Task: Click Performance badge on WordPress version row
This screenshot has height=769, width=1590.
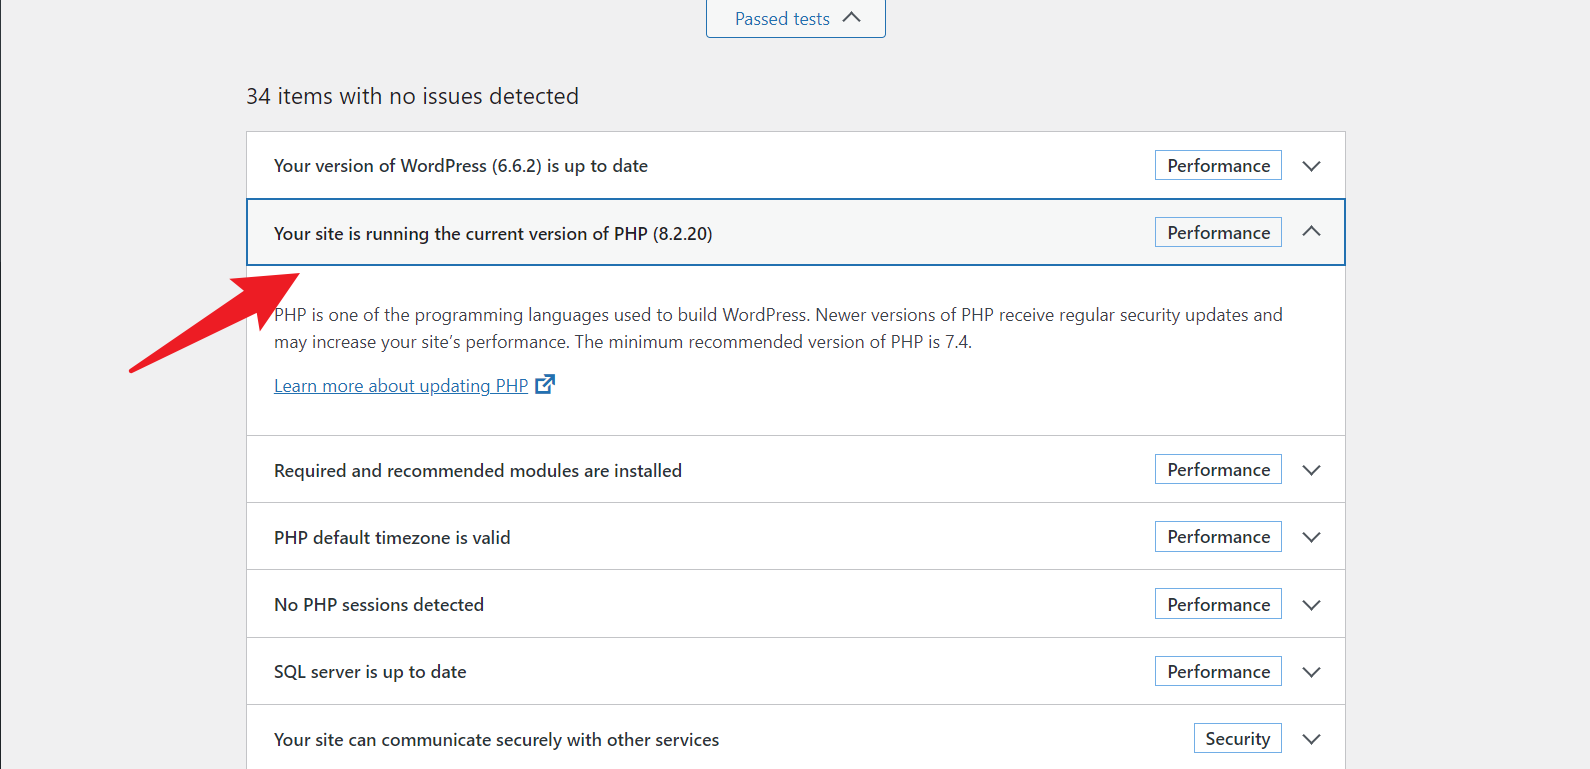Action: pyautogui.click(x=1218, y=166)
